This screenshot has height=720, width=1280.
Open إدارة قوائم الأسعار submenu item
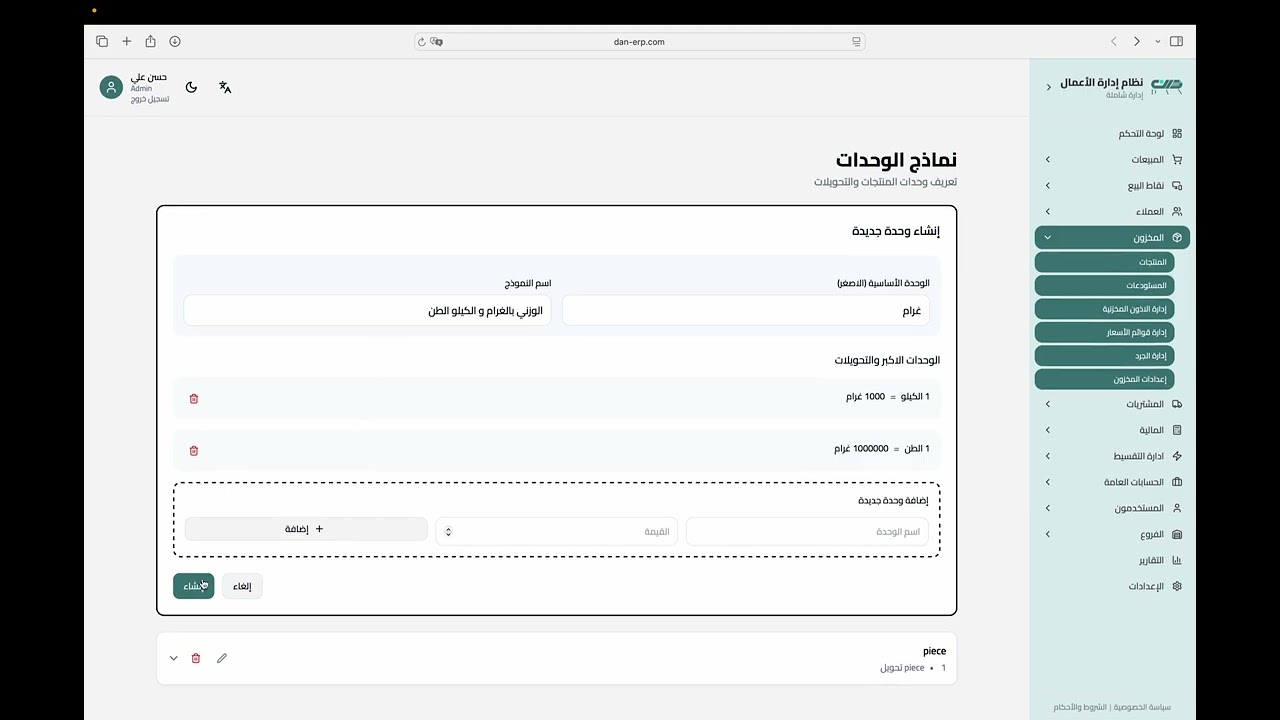pyautogui.click(x=1104, y=332)
